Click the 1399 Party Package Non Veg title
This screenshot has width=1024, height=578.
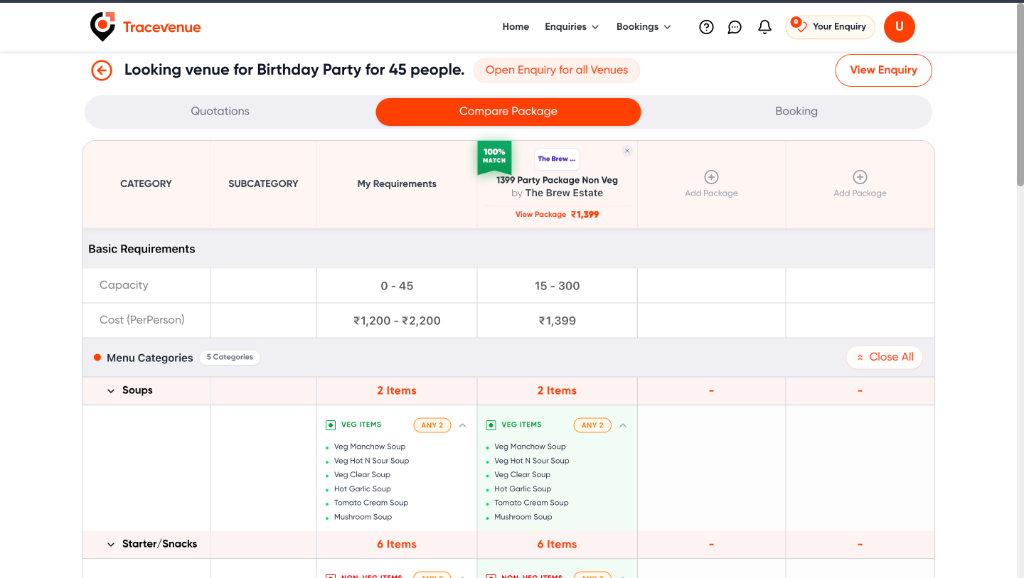[556, 180]
